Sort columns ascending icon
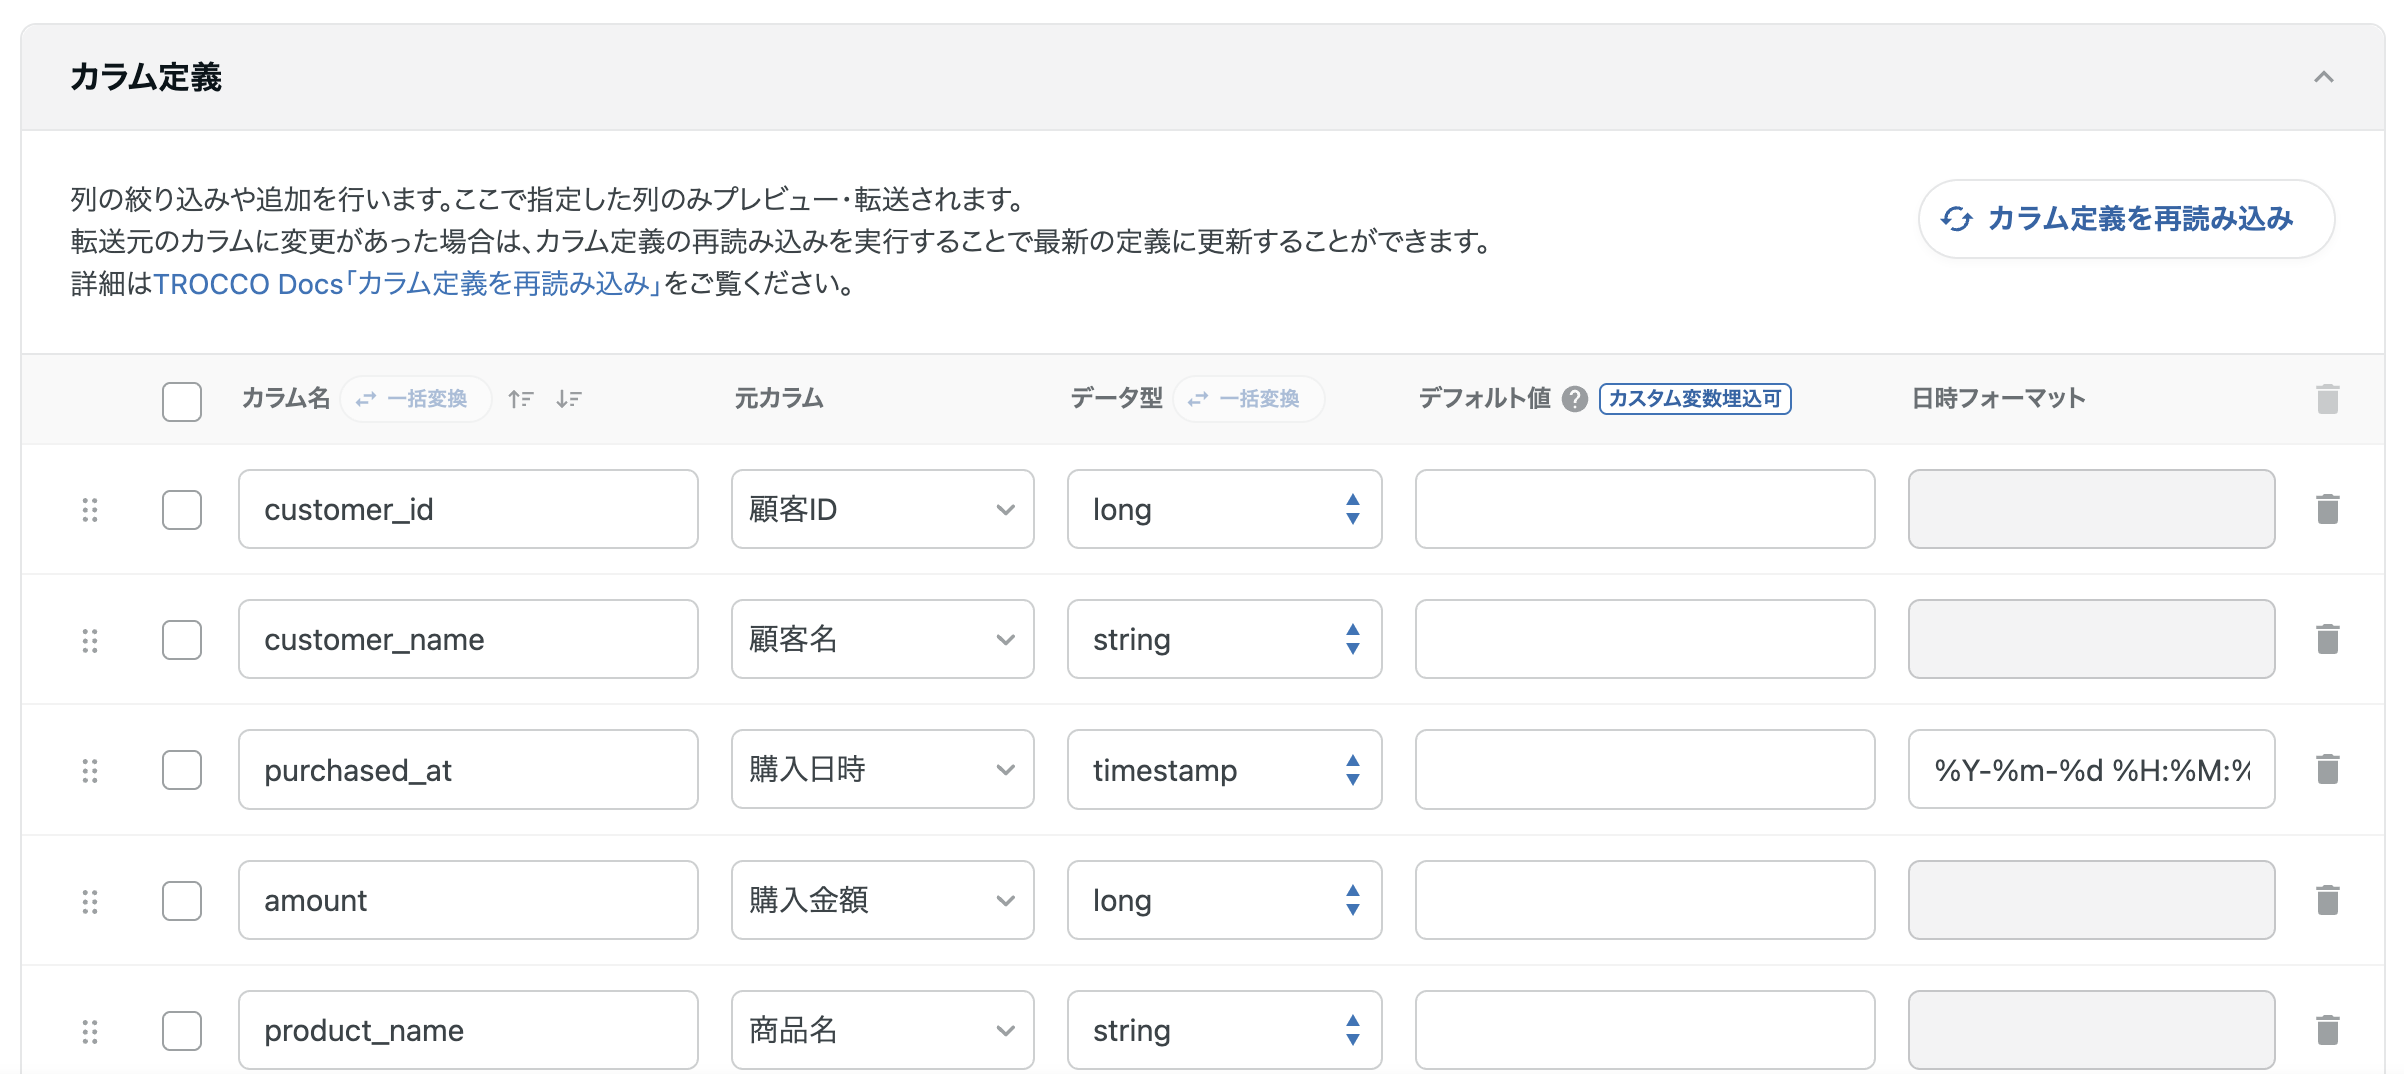Screen dimensions: 2404x1074 click(x=520, y=399)
